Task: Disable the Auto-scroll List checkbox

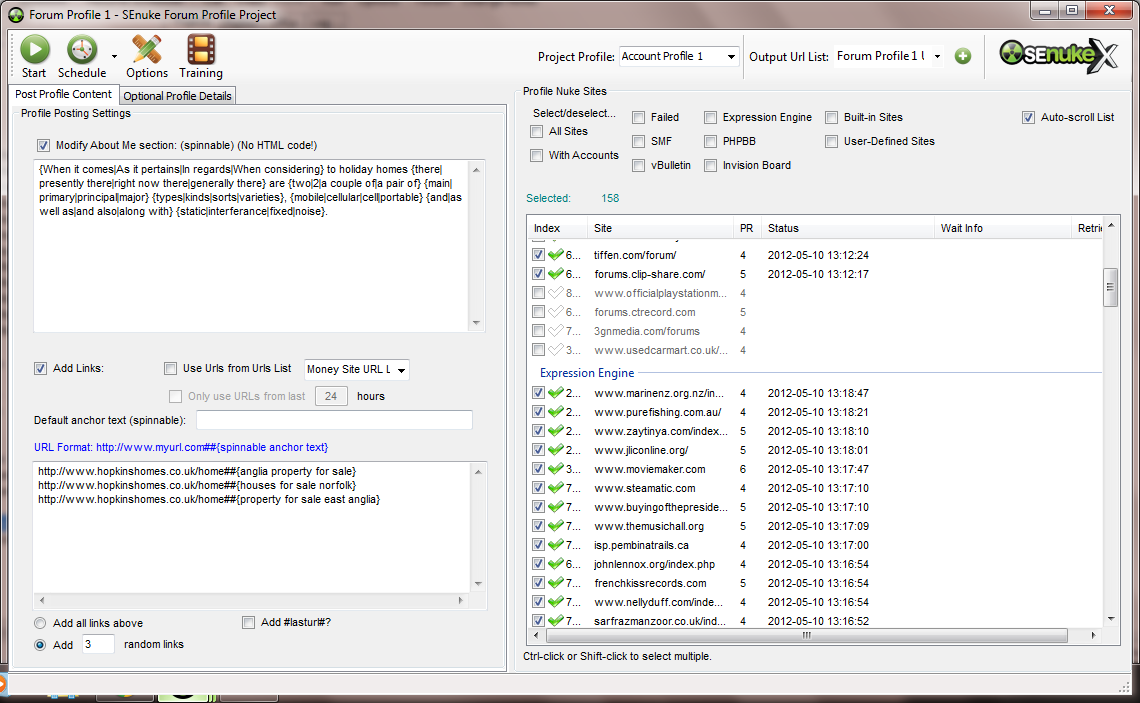Action: click(1028, 118)
